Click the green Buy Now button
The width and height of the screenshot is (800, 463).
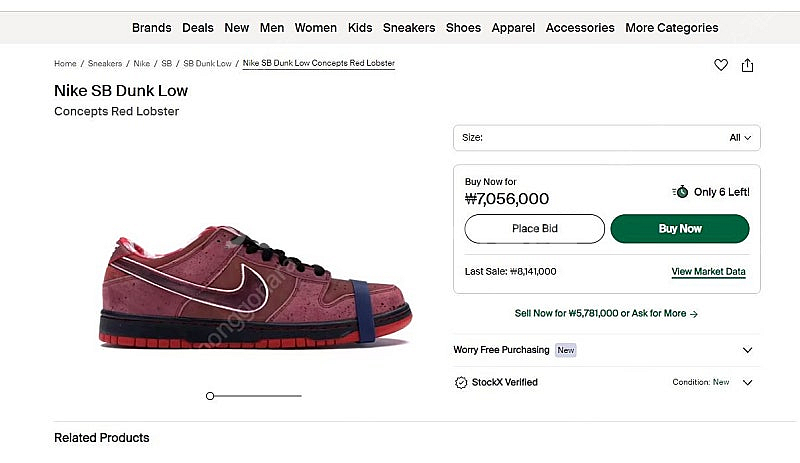[x=680, y=229]
